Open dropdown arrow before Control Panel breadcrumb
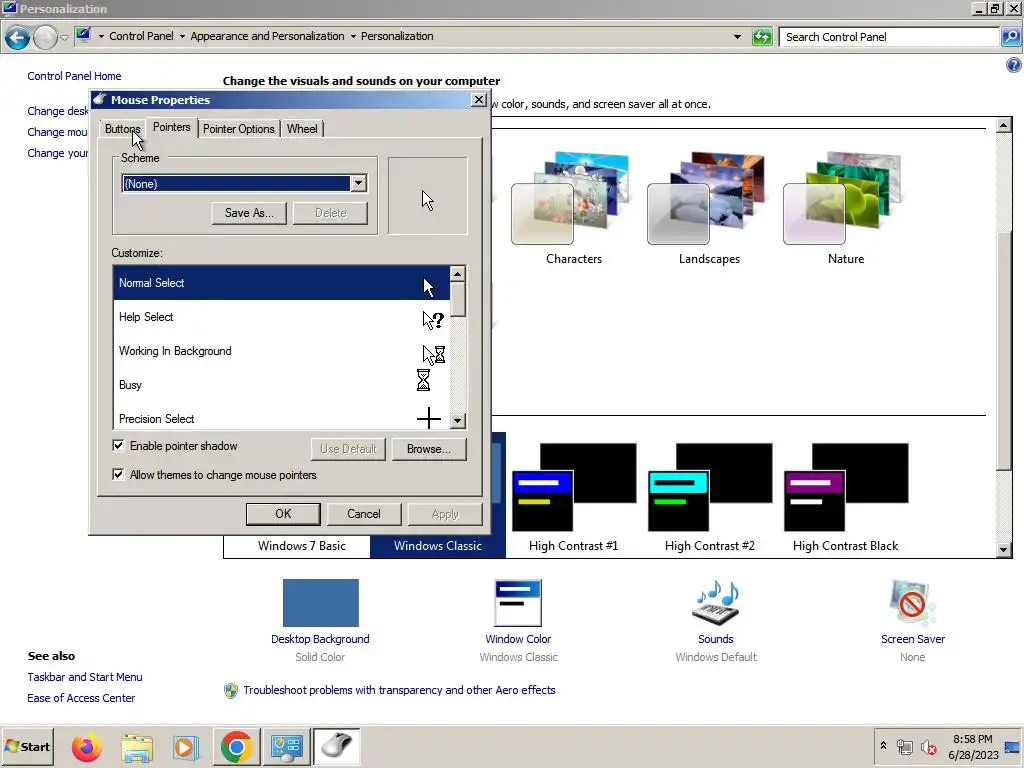Image resolution: width=1024 pixels, height=768 pixels. pyautogui.click(x=101, y=37)
